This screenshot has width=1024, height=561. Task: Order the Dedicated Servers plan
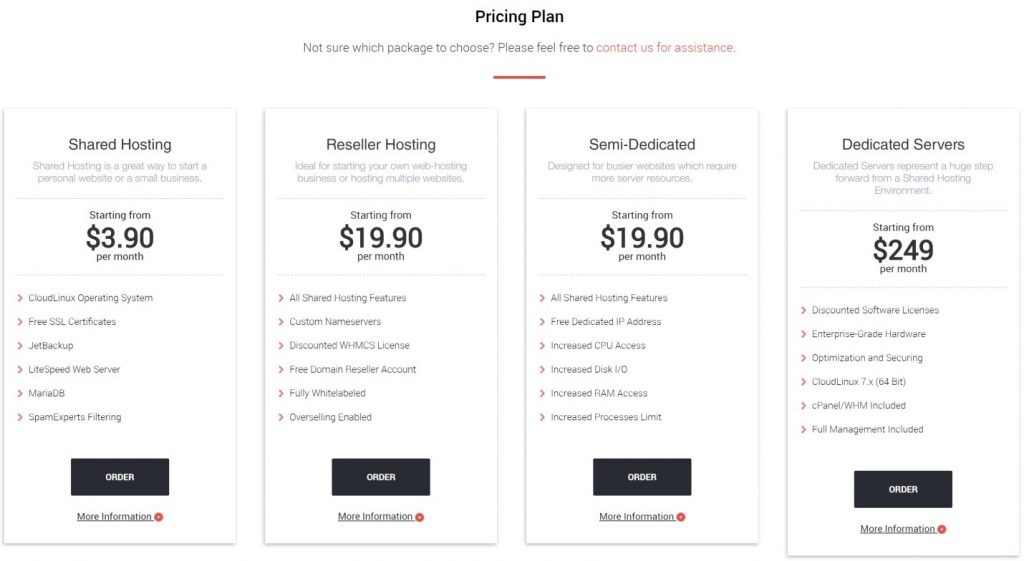pos(903,490)
